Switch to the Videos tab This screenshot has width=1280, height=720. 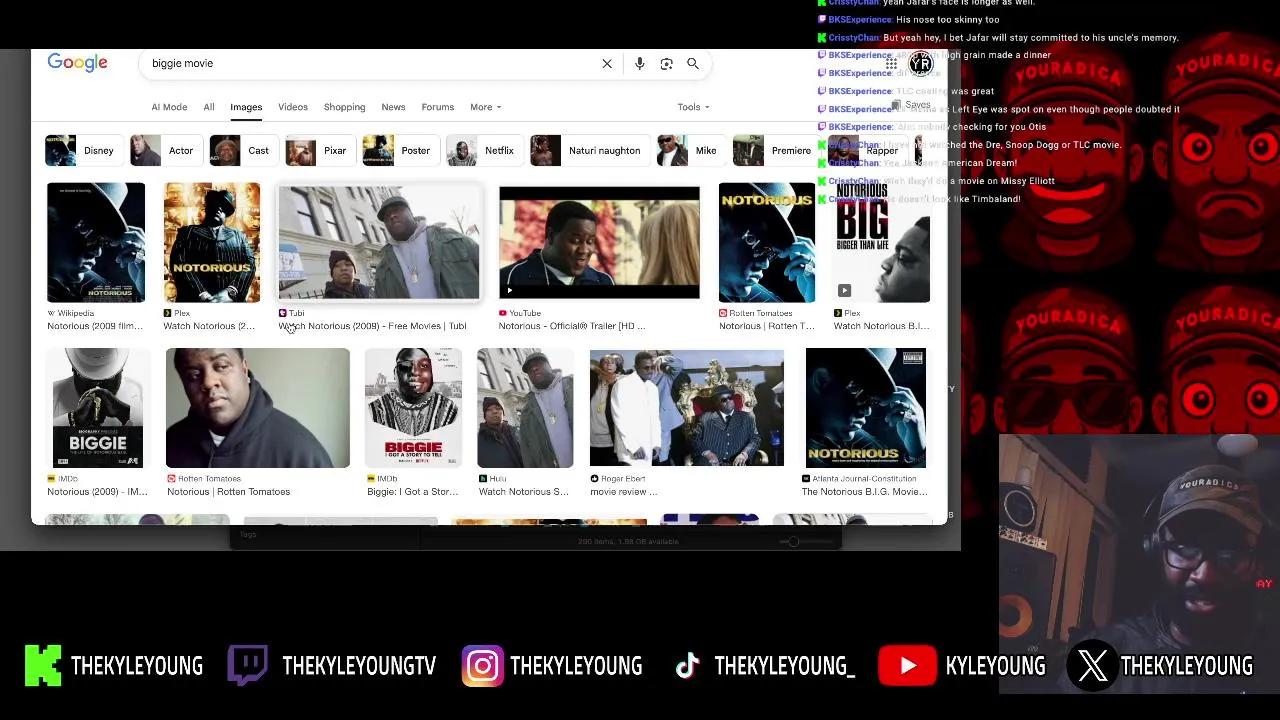(x=293, y=107)
